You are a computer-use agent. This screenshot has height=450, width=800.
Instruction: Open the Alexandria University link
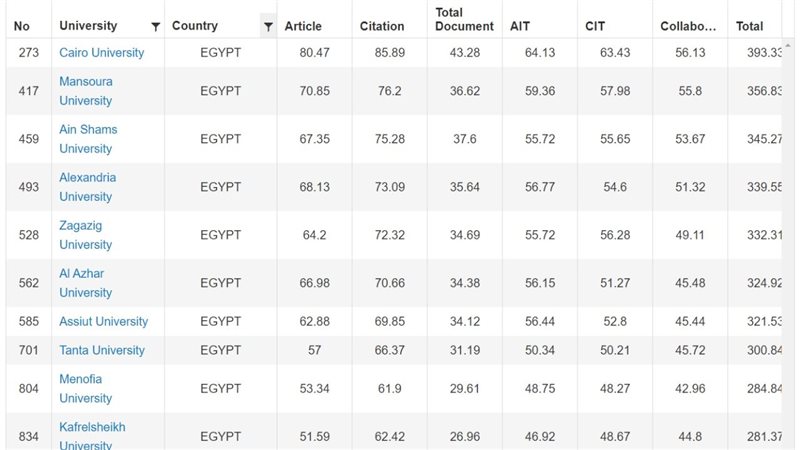click(87, 187)
